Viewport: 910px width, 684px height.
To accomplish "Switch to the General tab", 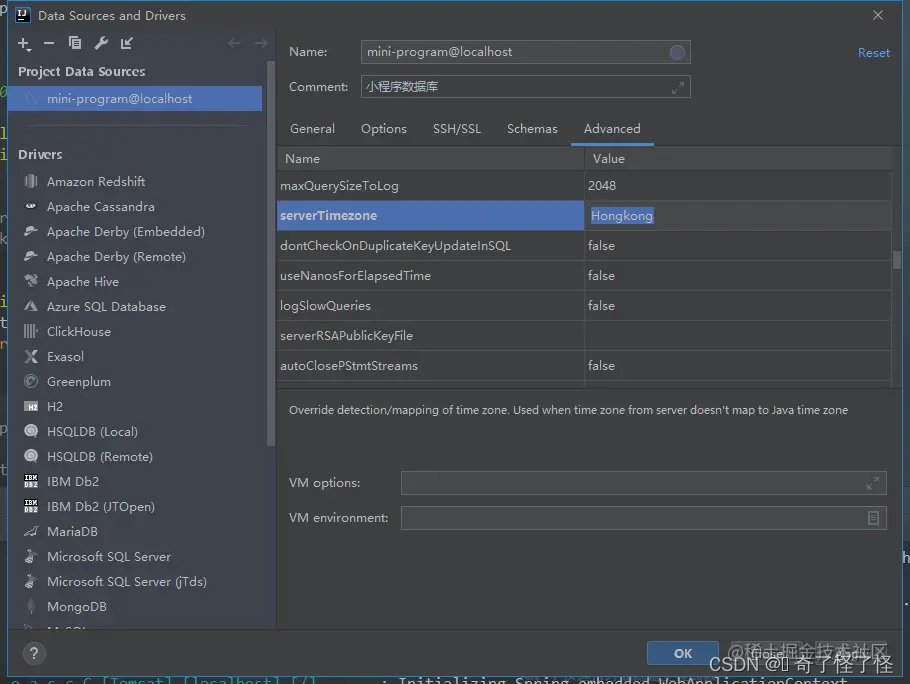I will coord(312,129).
